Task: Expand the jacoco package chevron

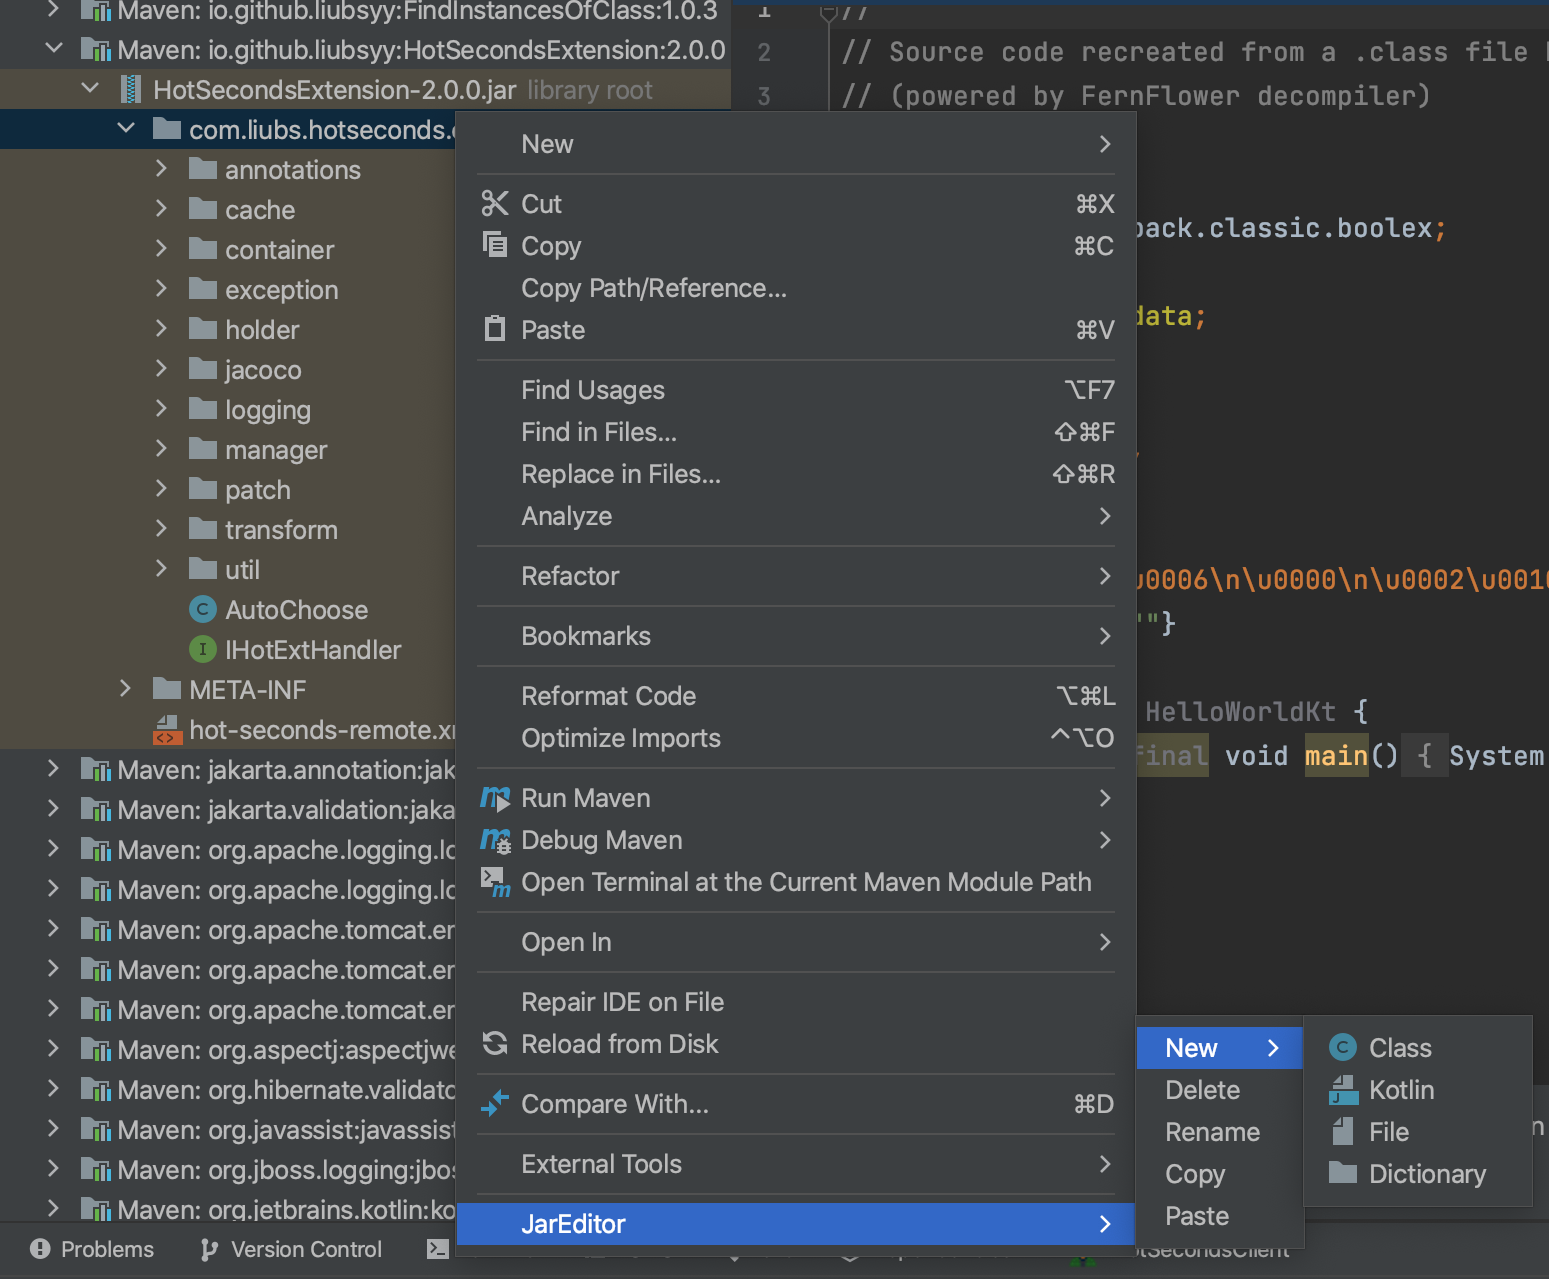Action: point(161,369)
